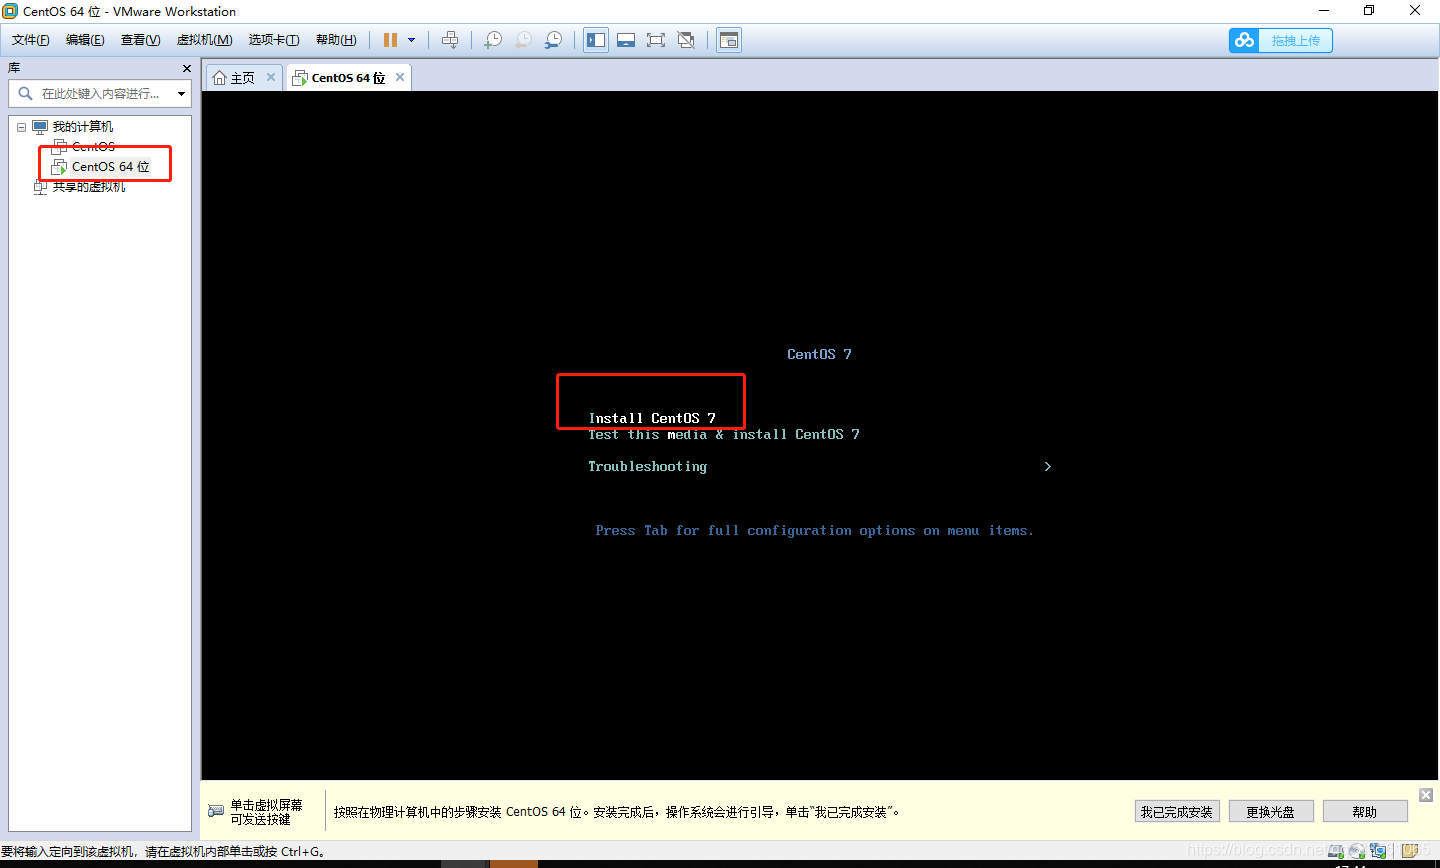
Task: Click the home icon on 主页 tab
Action: (220, 78)
